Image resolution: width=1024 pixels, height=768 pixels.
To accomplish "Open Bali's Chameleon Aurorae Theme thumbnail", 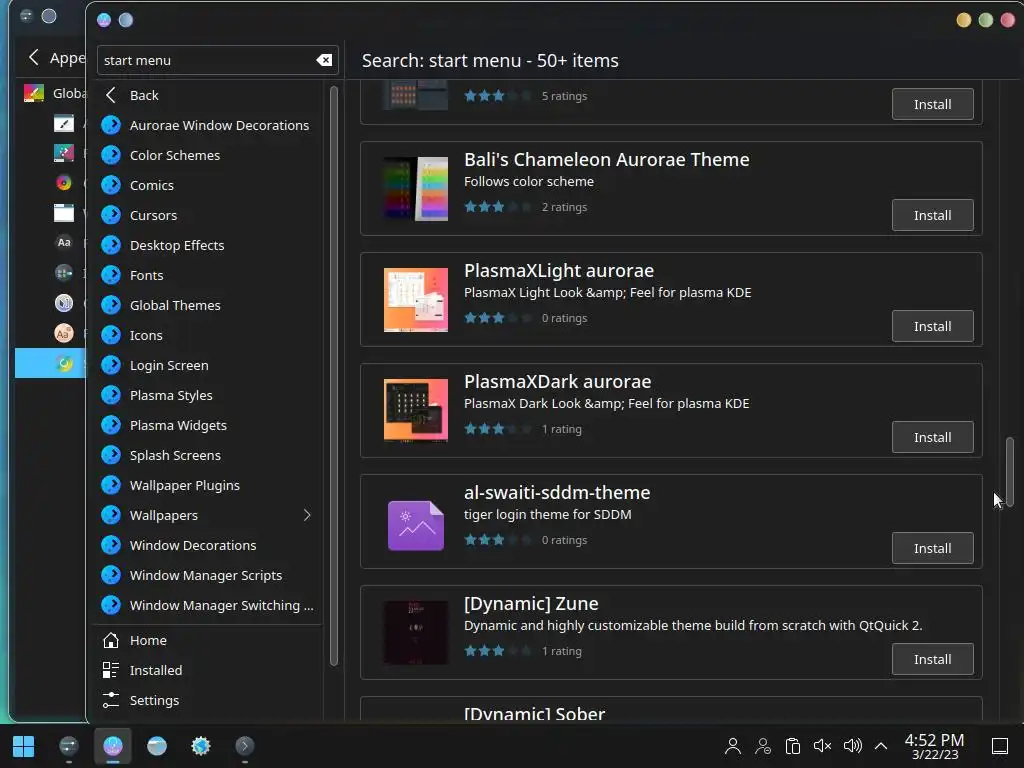I will [x=416, y=189].
